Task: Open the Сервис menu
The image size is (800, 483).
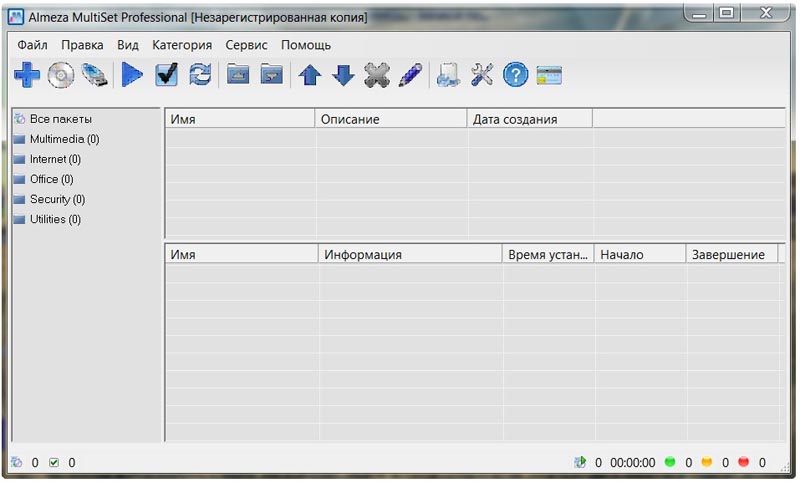Action: click(246, 45)
